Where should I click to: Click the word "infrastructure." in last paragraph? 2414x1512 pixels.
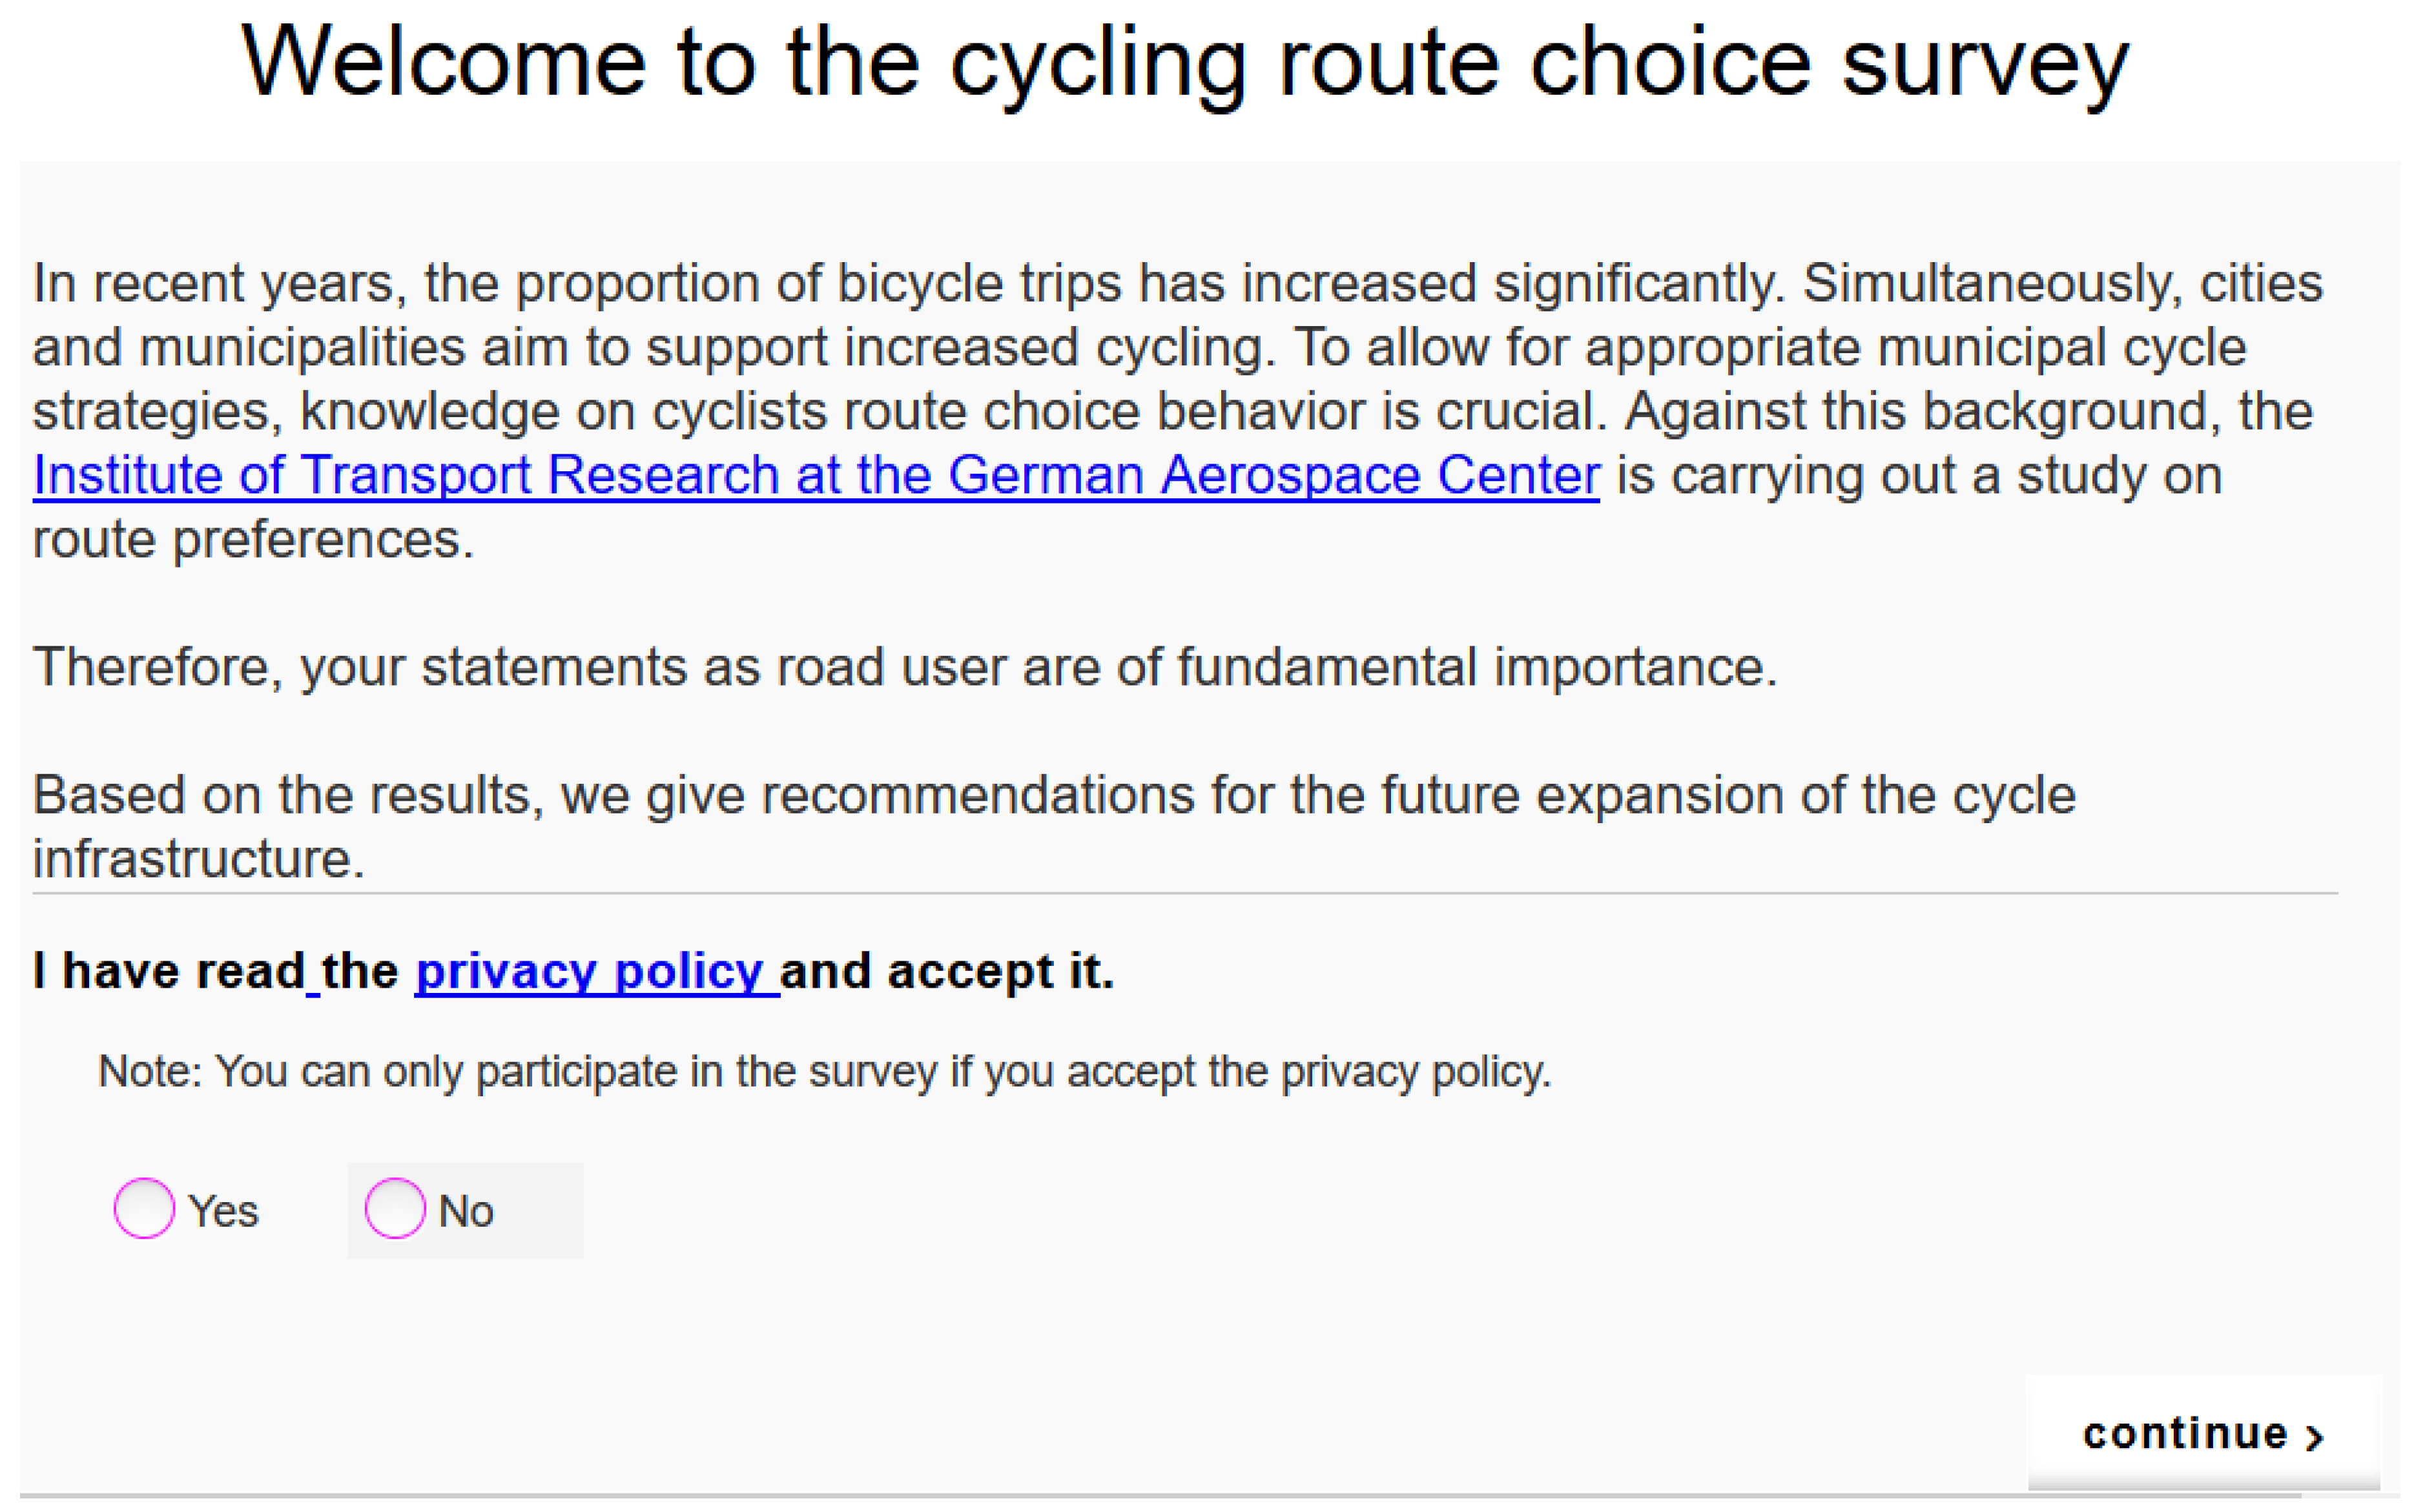(198, 859)
